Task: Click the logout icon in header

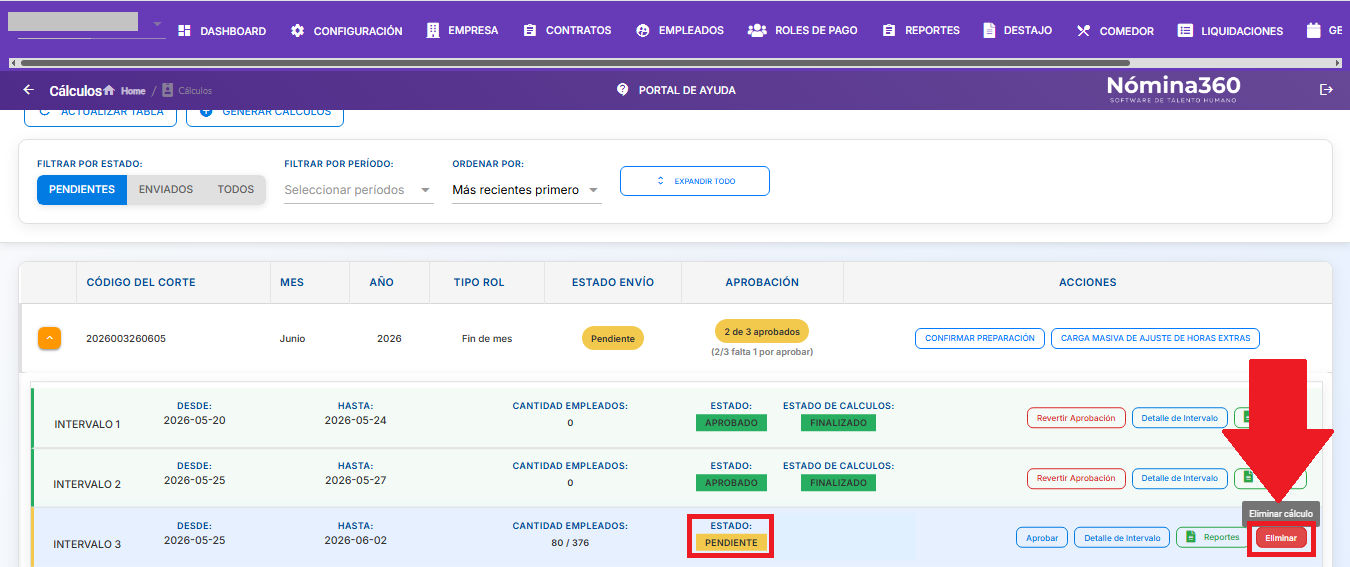Action: (x=1327, y=90)
